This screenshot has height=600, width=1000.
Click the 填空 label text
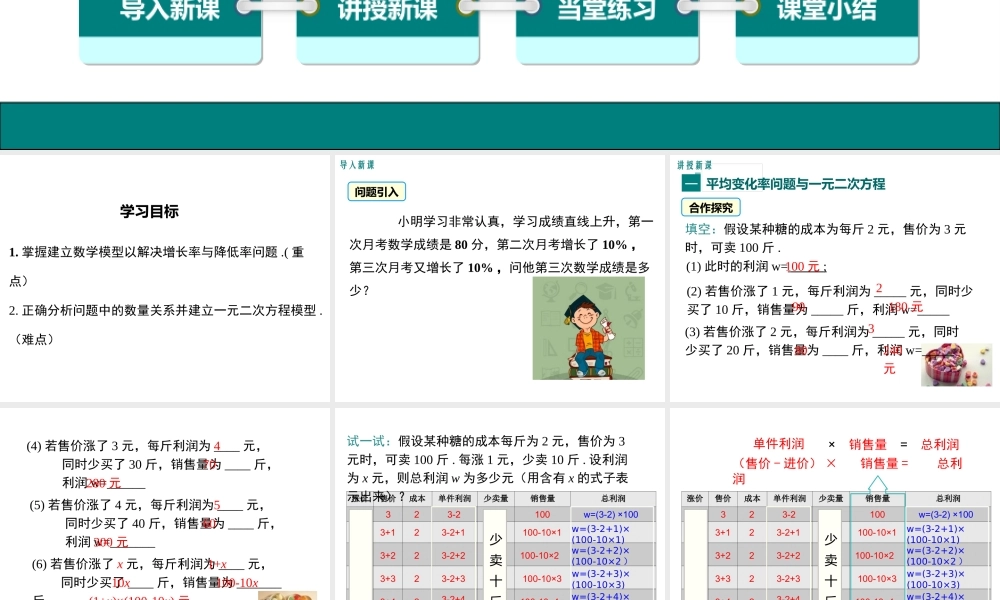(x=701, y=229)
